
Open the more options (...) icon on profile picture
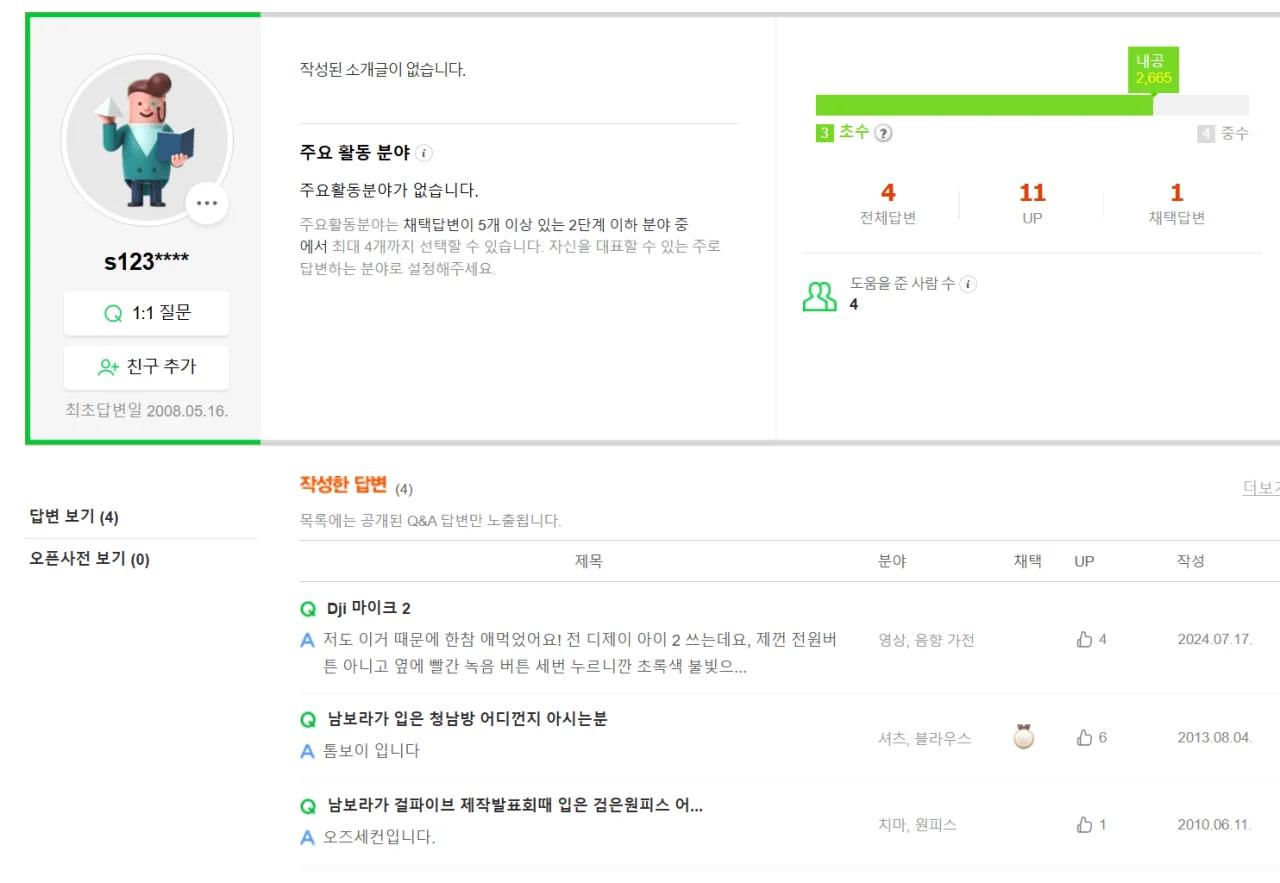coord(207,203)
